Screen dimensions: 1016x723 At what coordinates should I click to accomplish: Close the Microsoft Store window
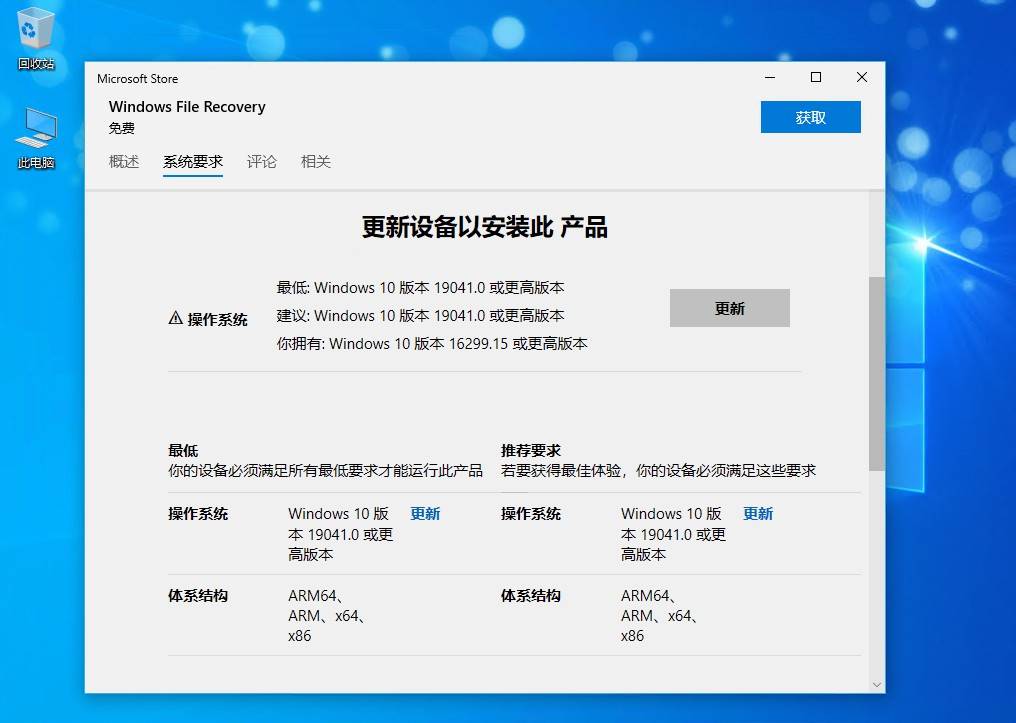tap(861, 78)
